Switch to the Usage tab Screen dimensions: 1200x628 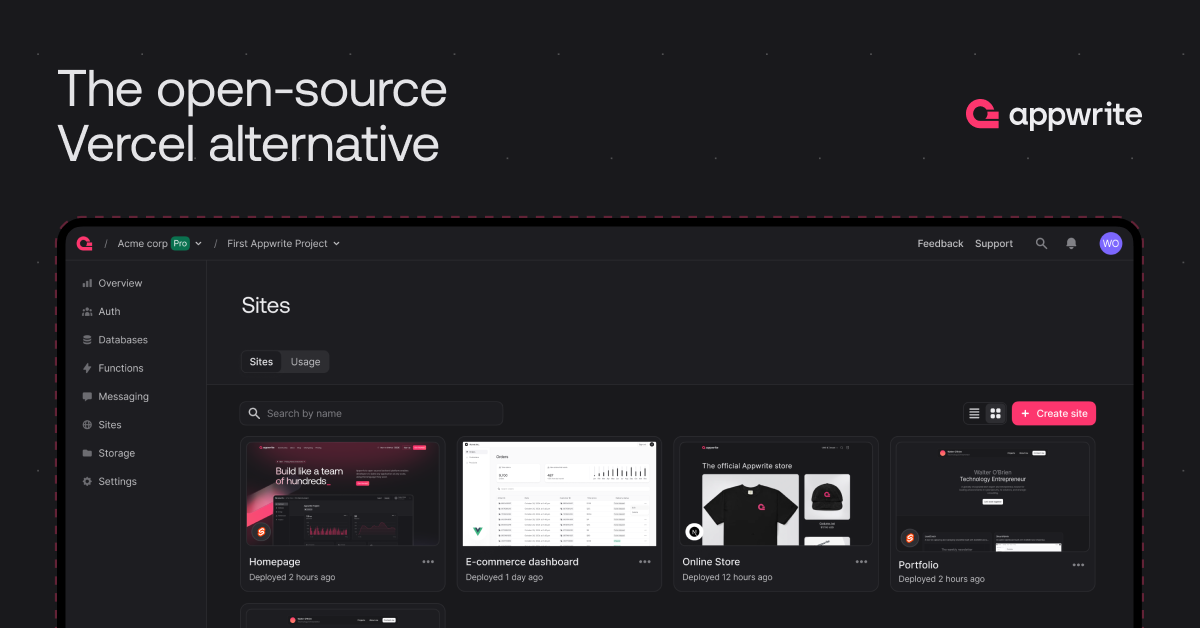click(305, 361)
